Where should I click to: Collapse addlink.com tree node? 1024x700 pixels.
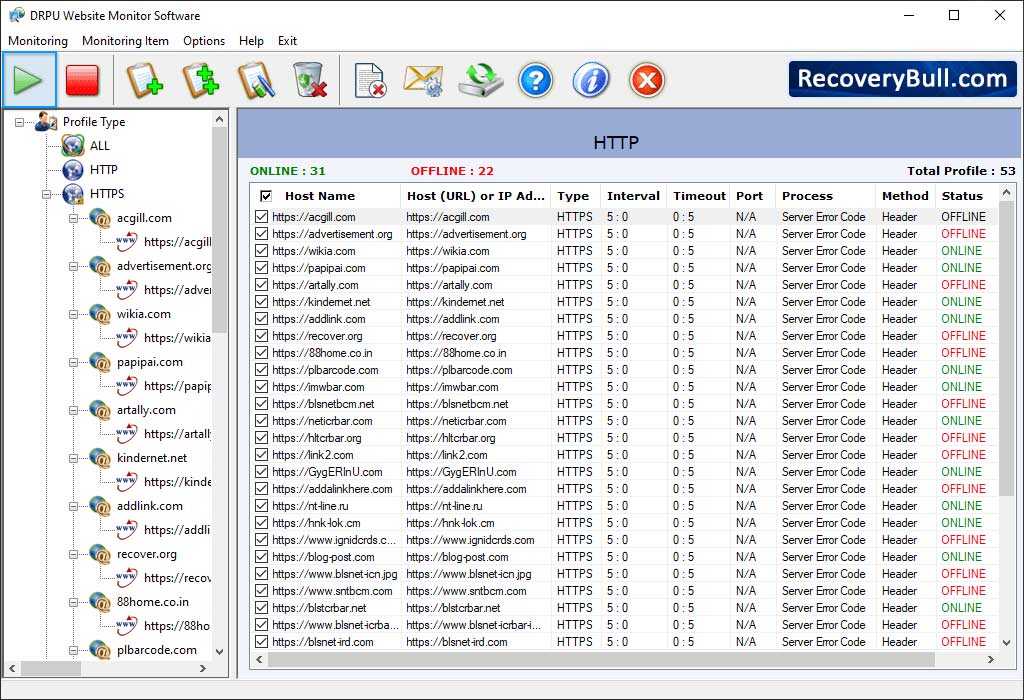[74, 506]
